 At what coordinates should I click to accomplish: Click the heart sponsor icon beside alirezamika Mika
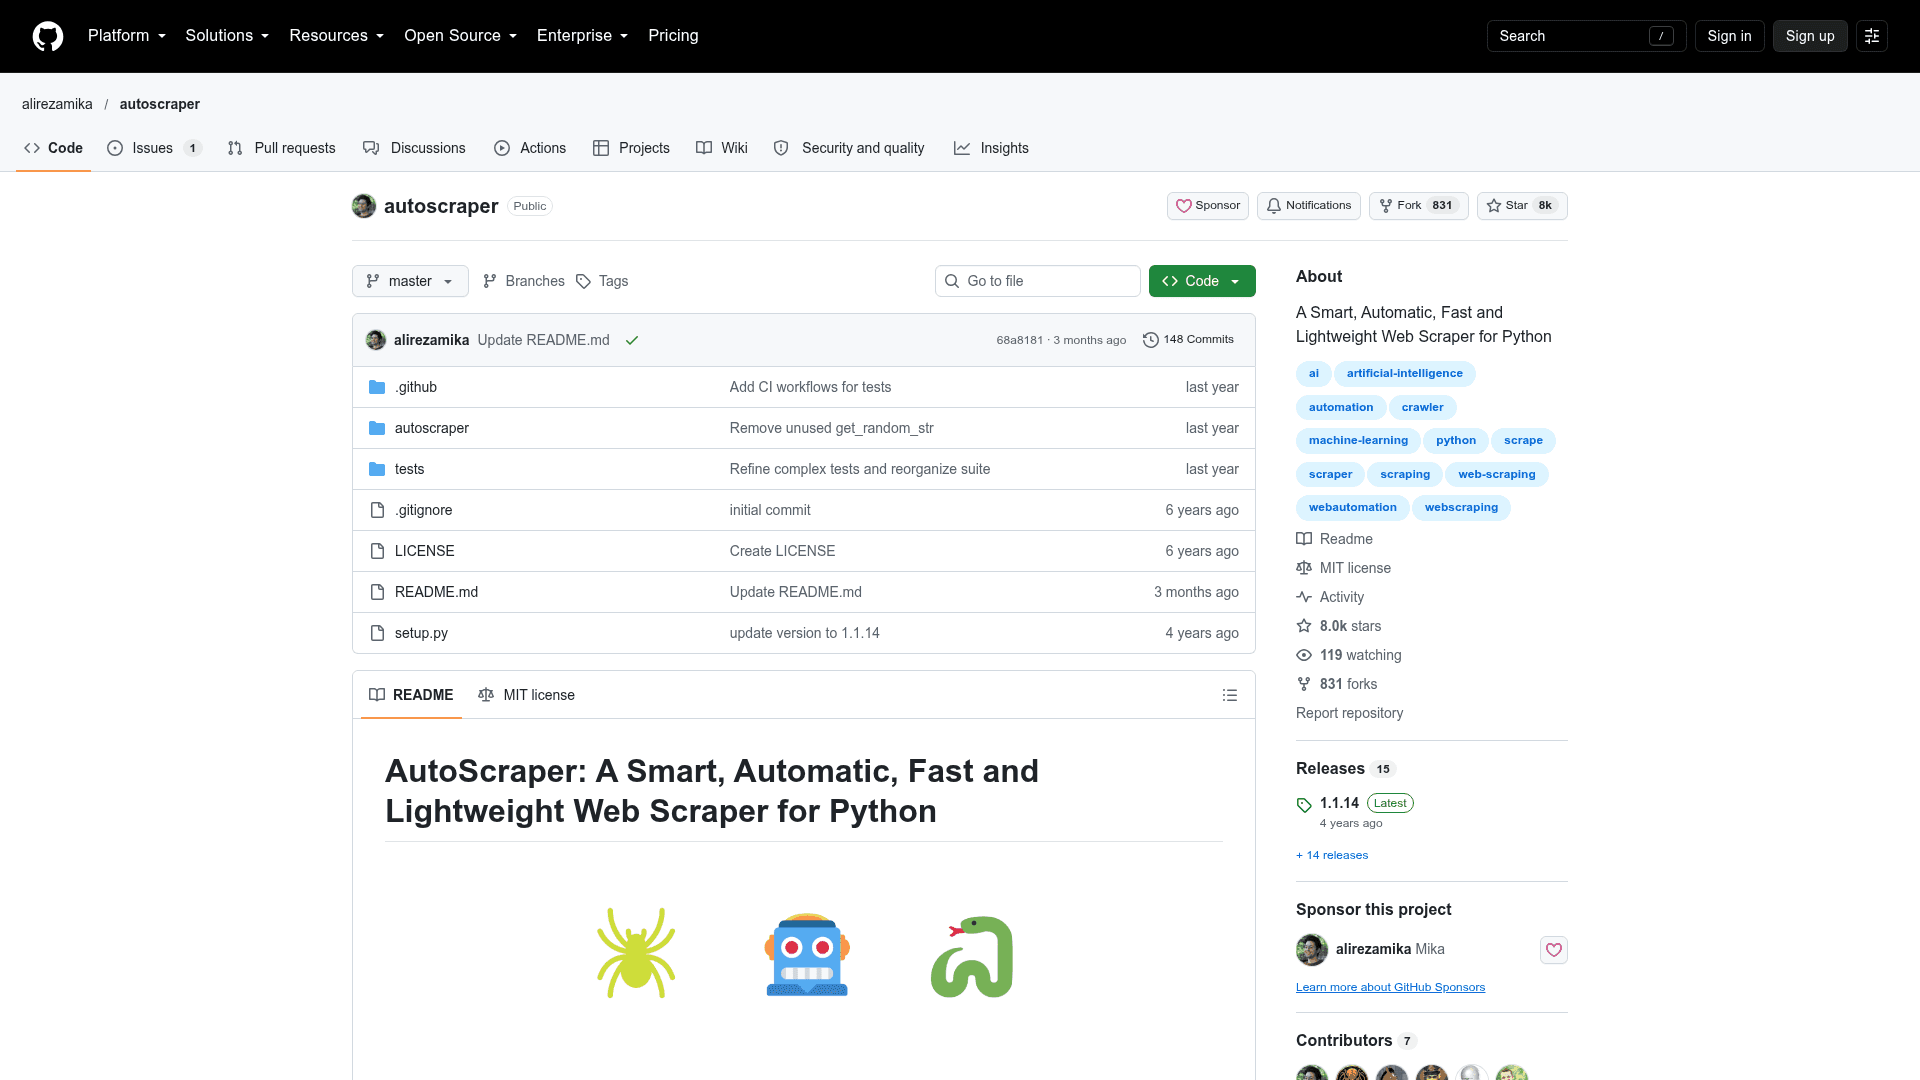[1554, 950]
